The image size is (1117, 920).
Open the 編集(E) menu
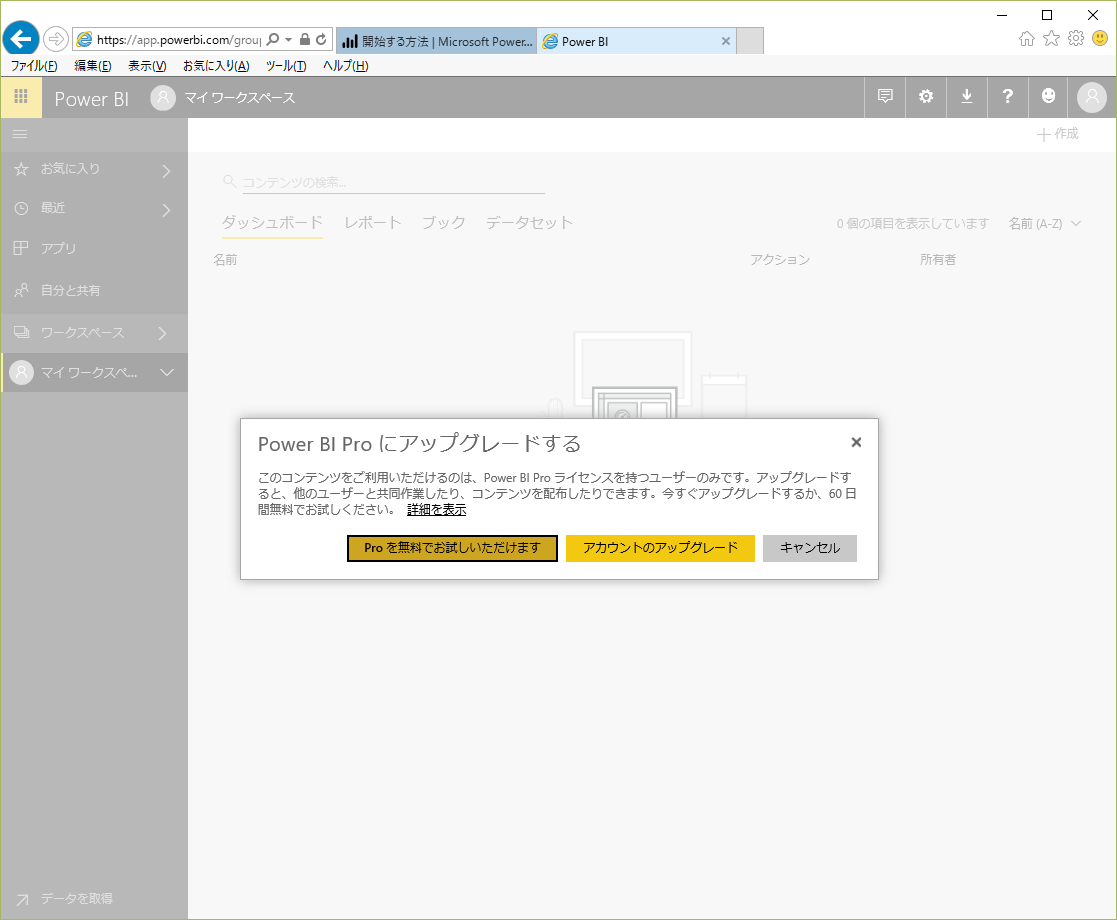point(93,66)
